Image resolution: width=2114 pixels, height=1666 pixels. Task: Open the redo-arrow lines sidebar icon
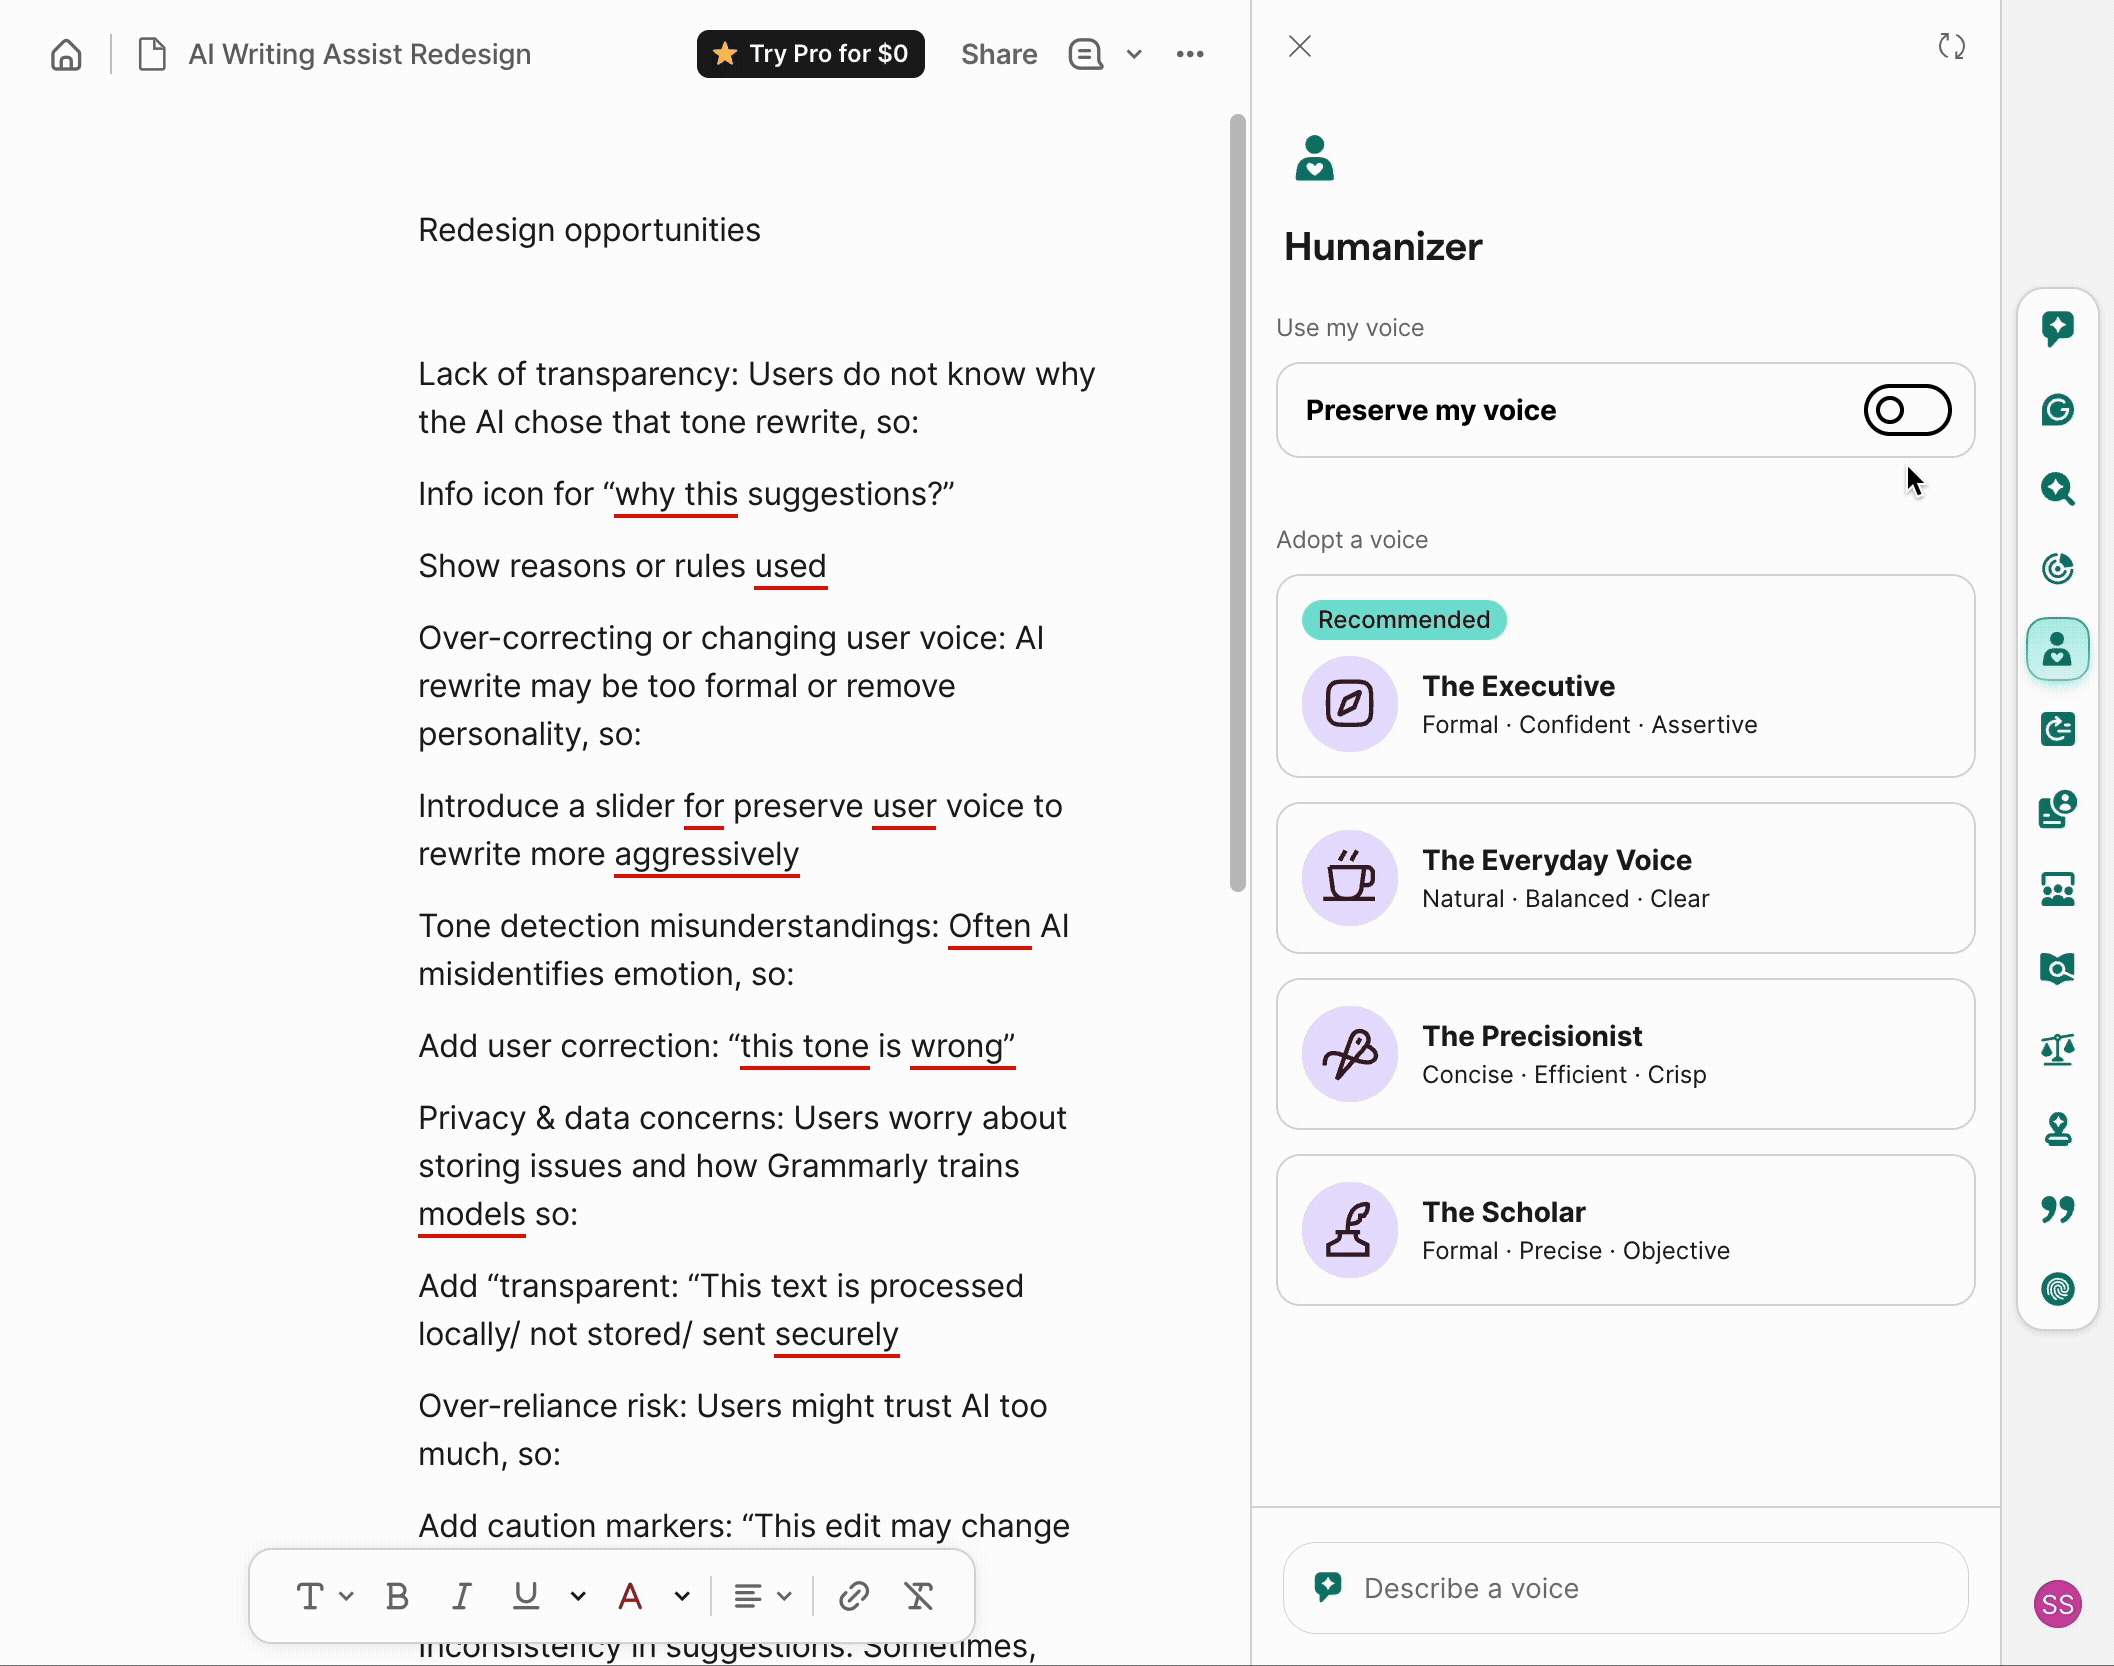[x=2057, y=729]
